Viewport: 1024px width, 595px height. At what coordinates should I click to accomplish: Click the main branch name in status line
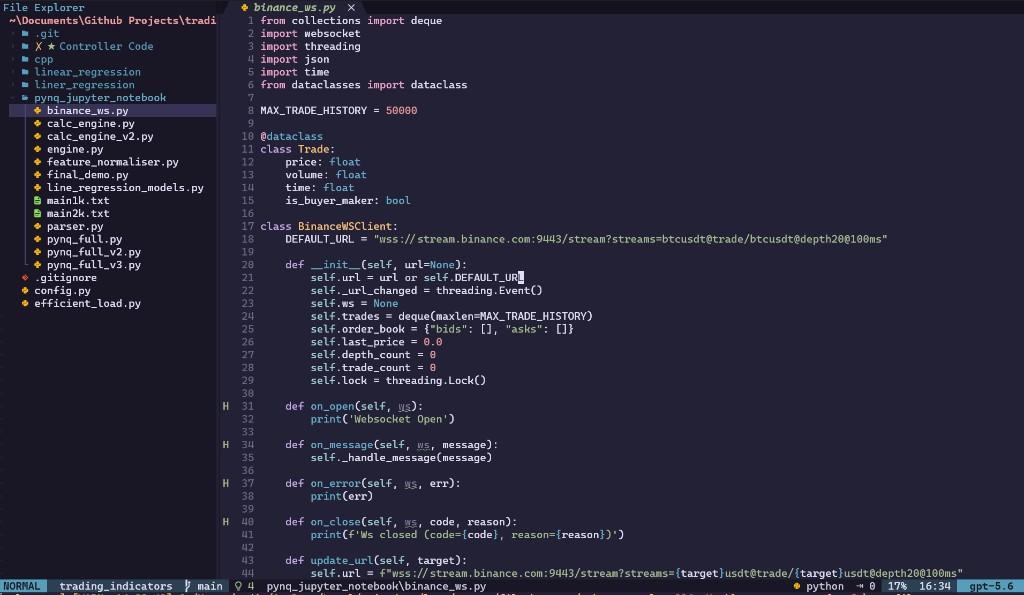pos(210,586)
